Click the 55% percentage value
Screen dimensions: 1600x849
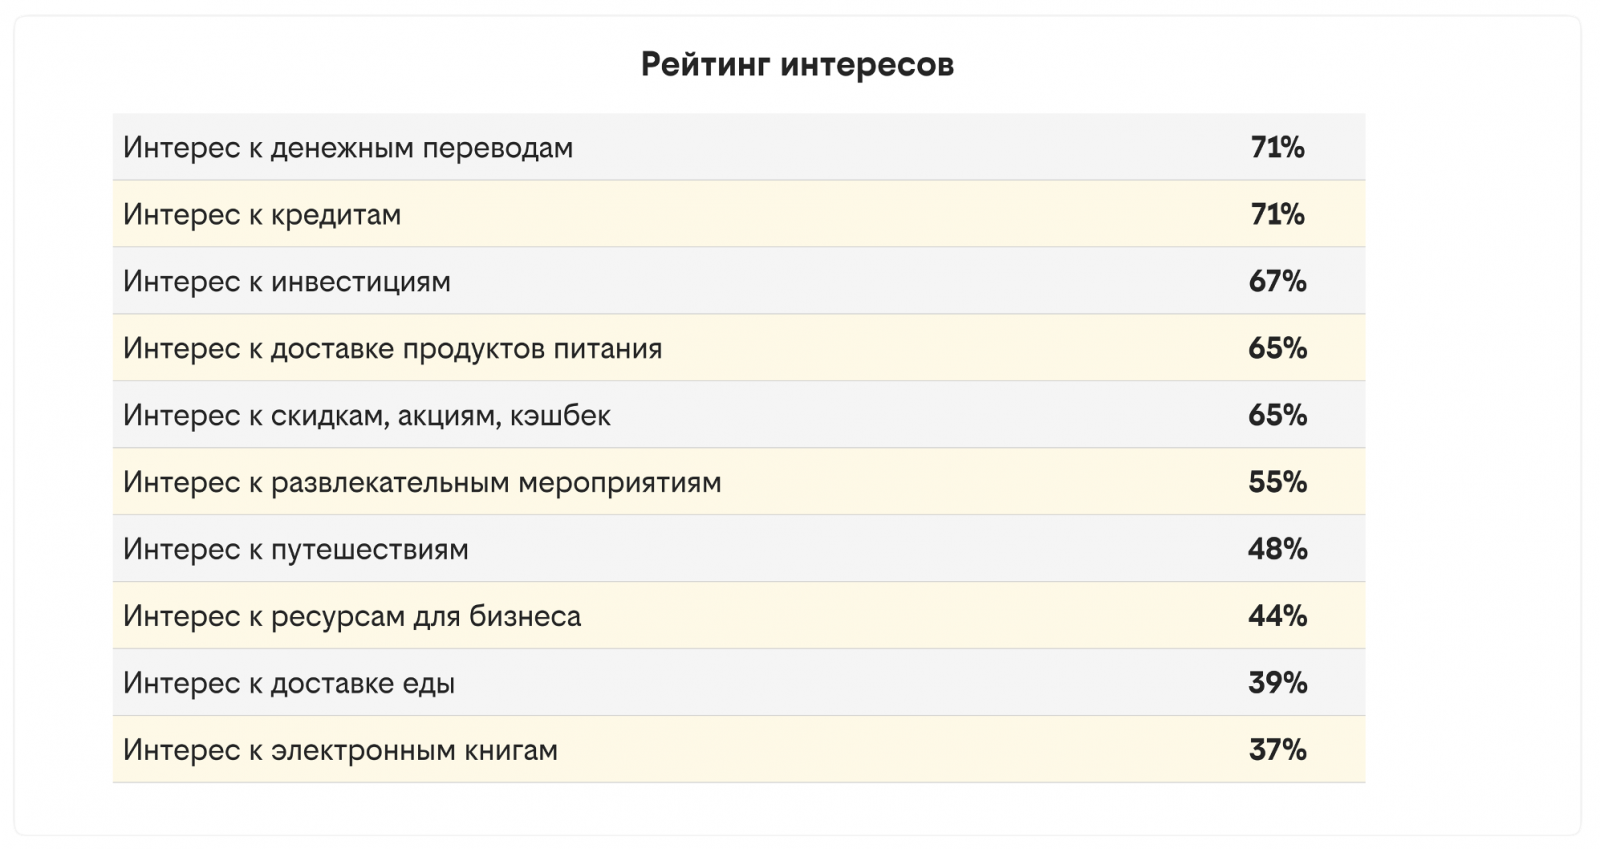[1277, 483]
